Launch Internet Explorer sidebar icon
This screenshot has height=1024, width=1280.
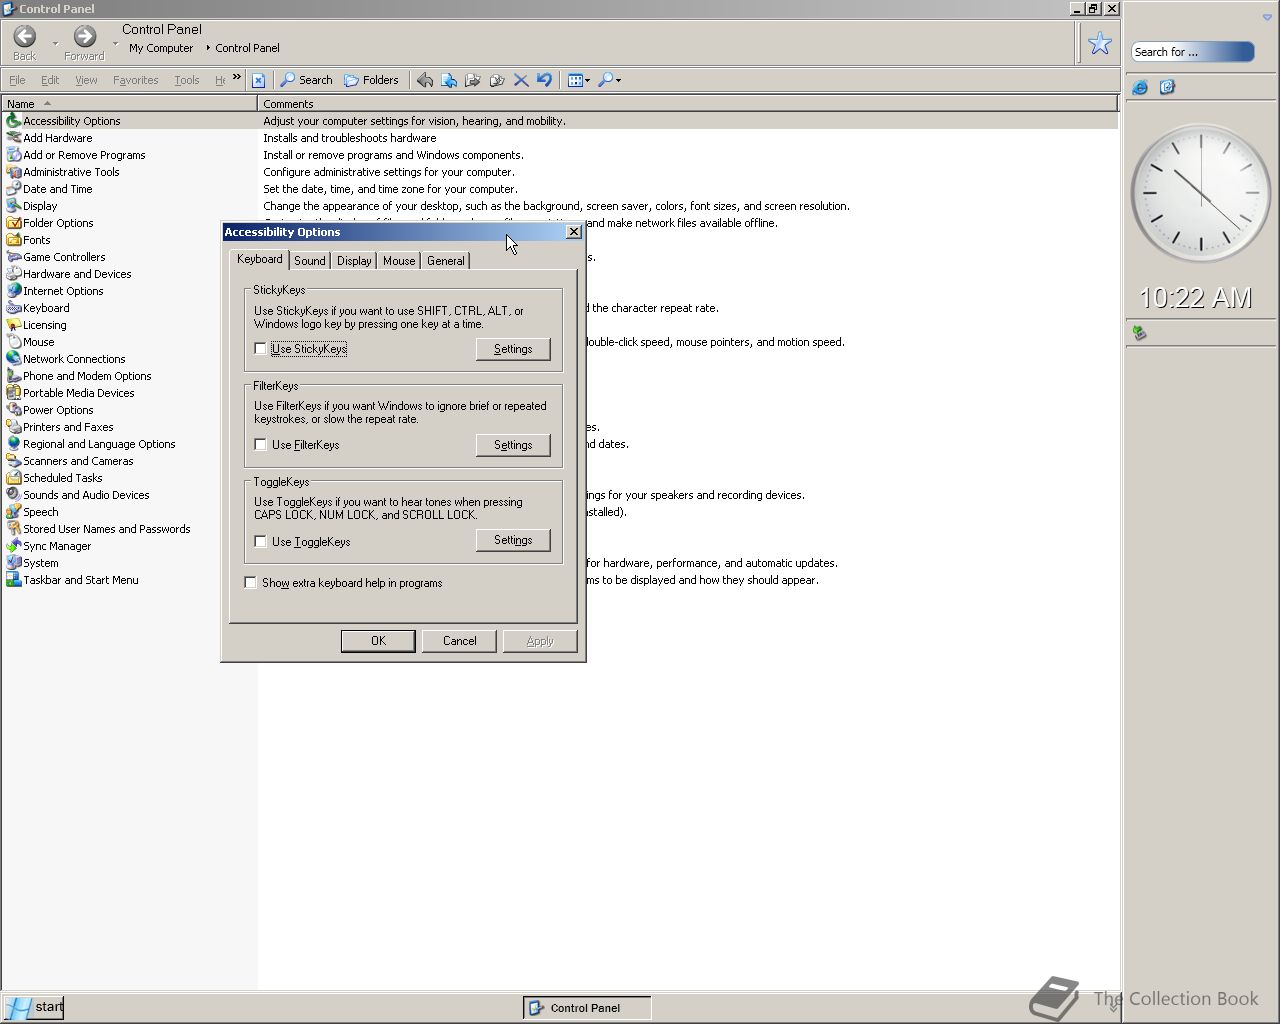pos(1140,88)
